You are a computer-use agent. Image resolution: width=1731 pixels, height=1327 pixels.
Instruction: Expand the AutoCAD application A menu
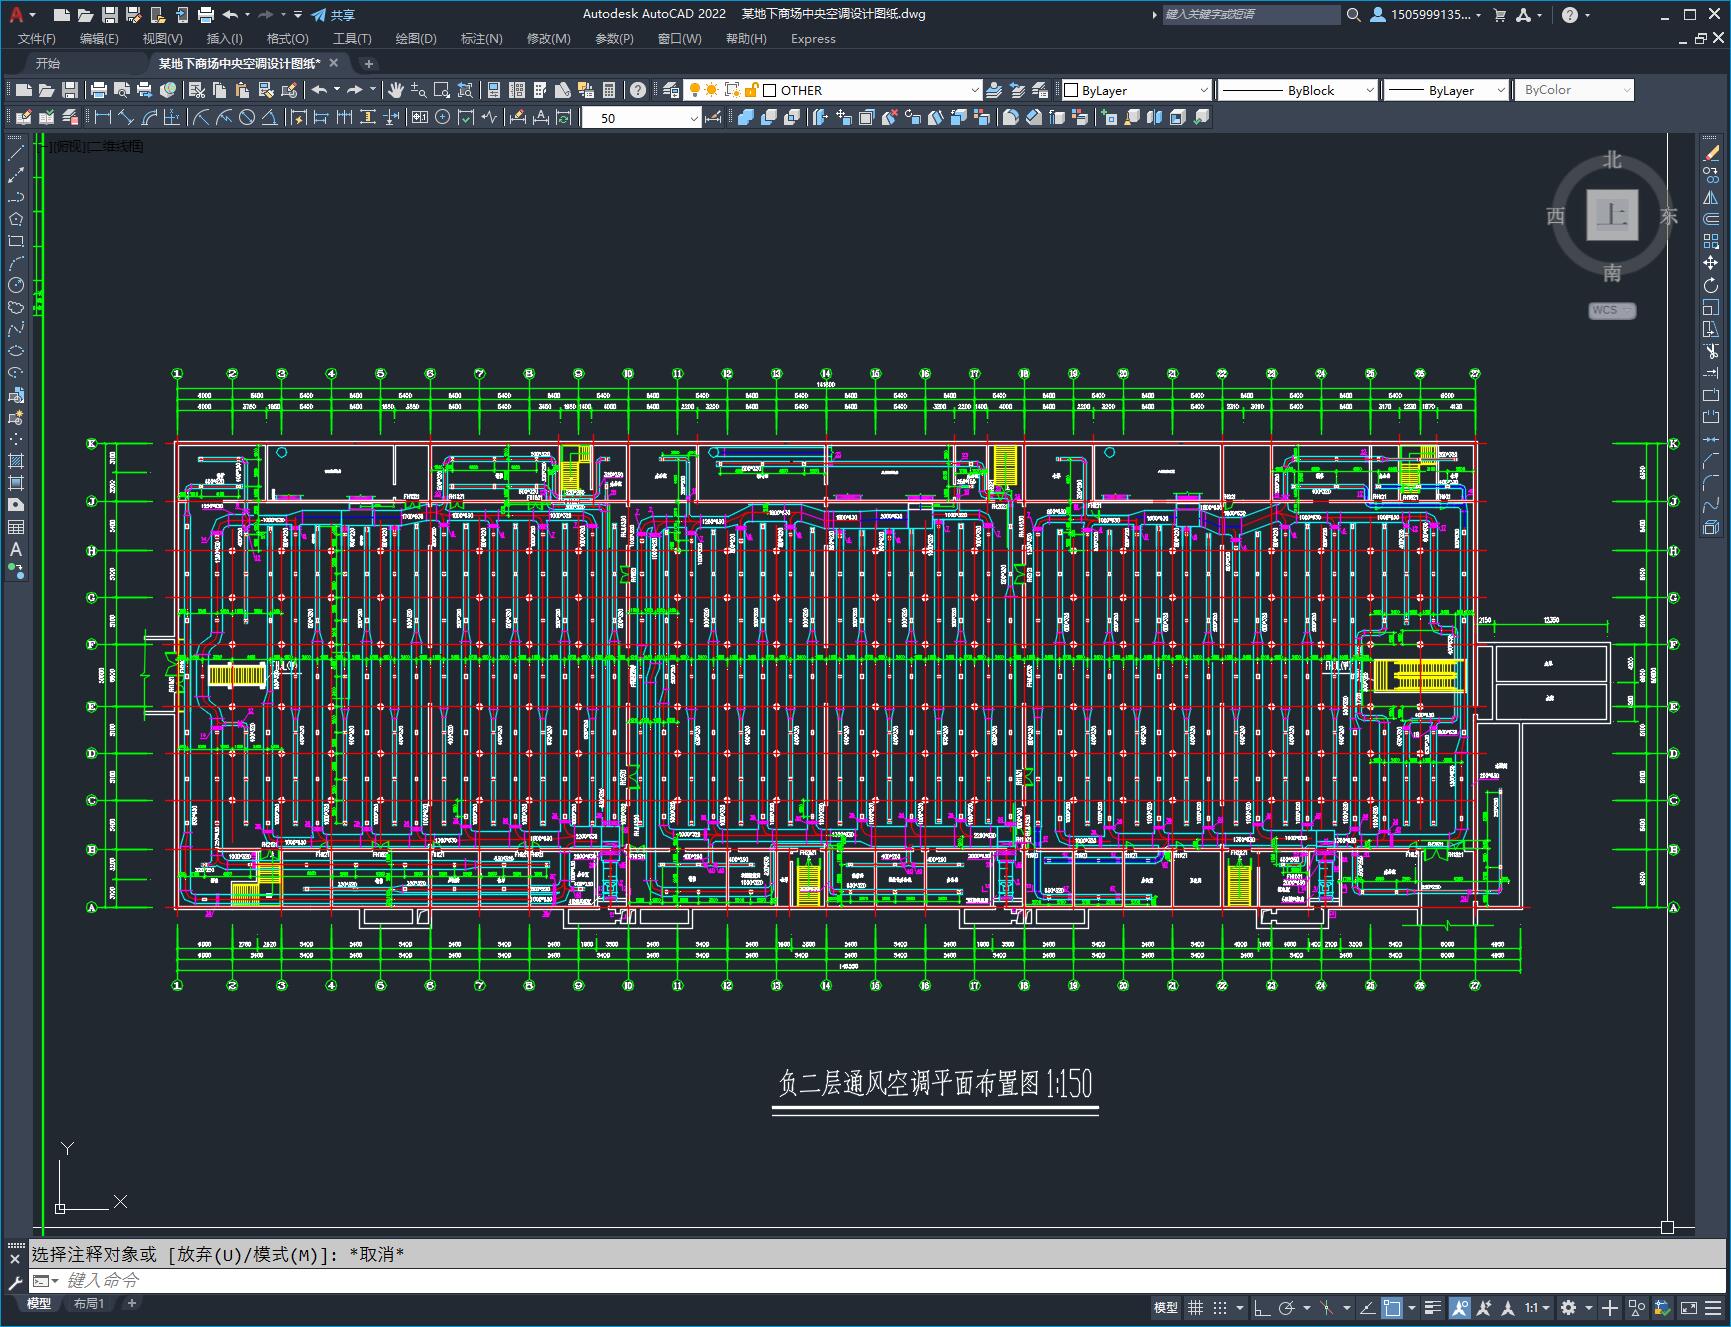pos(21,15)
